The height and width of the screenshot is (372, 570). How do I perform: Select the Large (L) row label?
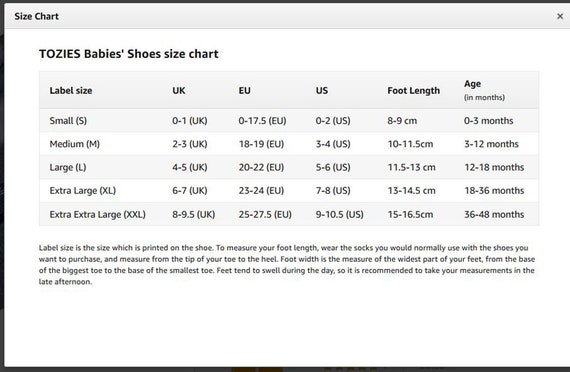click(x=68, y=167)
